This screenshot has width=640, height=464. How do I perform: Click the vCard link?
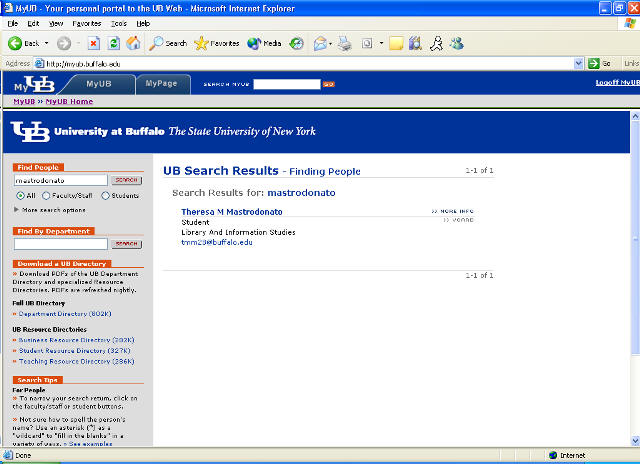pos(458,220)
